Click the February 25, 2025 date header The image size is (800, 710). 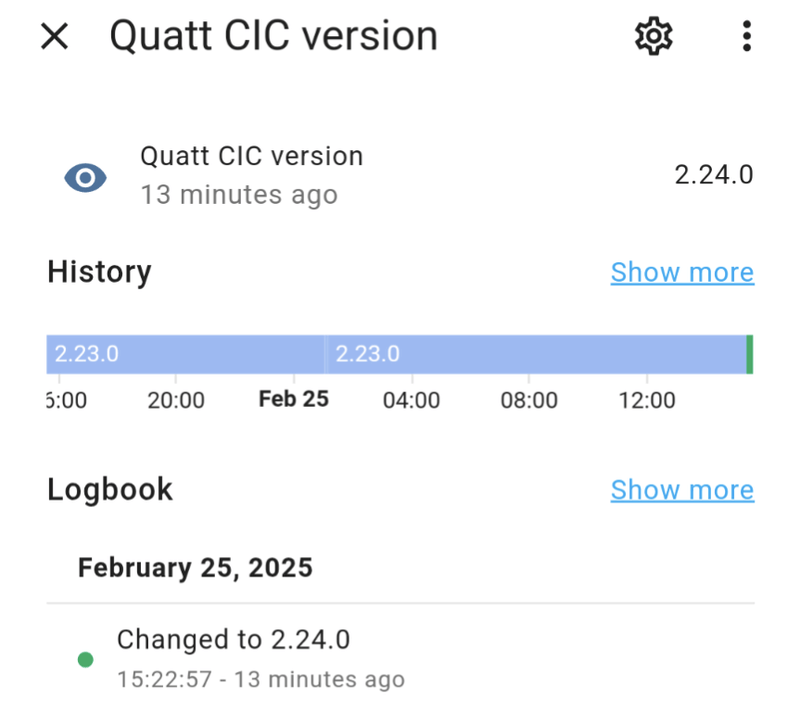[195, 568]
